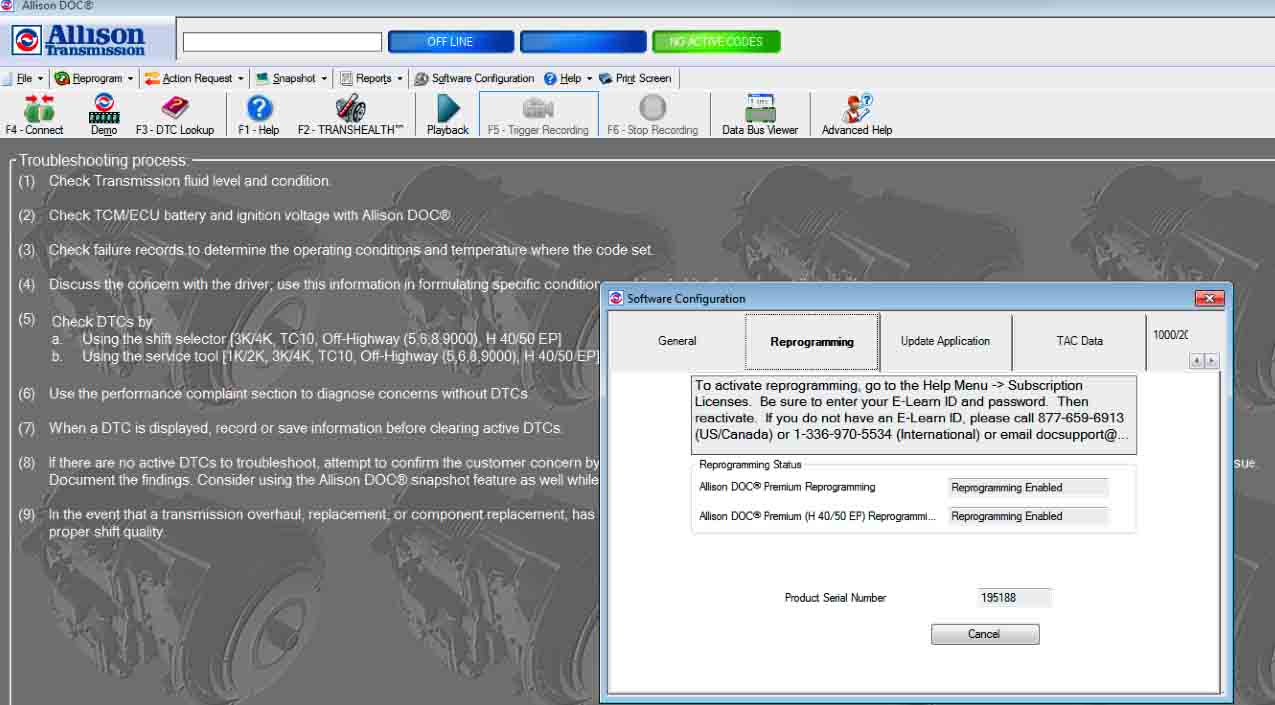The image size is (1275, 705).
Task: Click the NO ACTIVE CODES indicator
Action: point(716,42)
